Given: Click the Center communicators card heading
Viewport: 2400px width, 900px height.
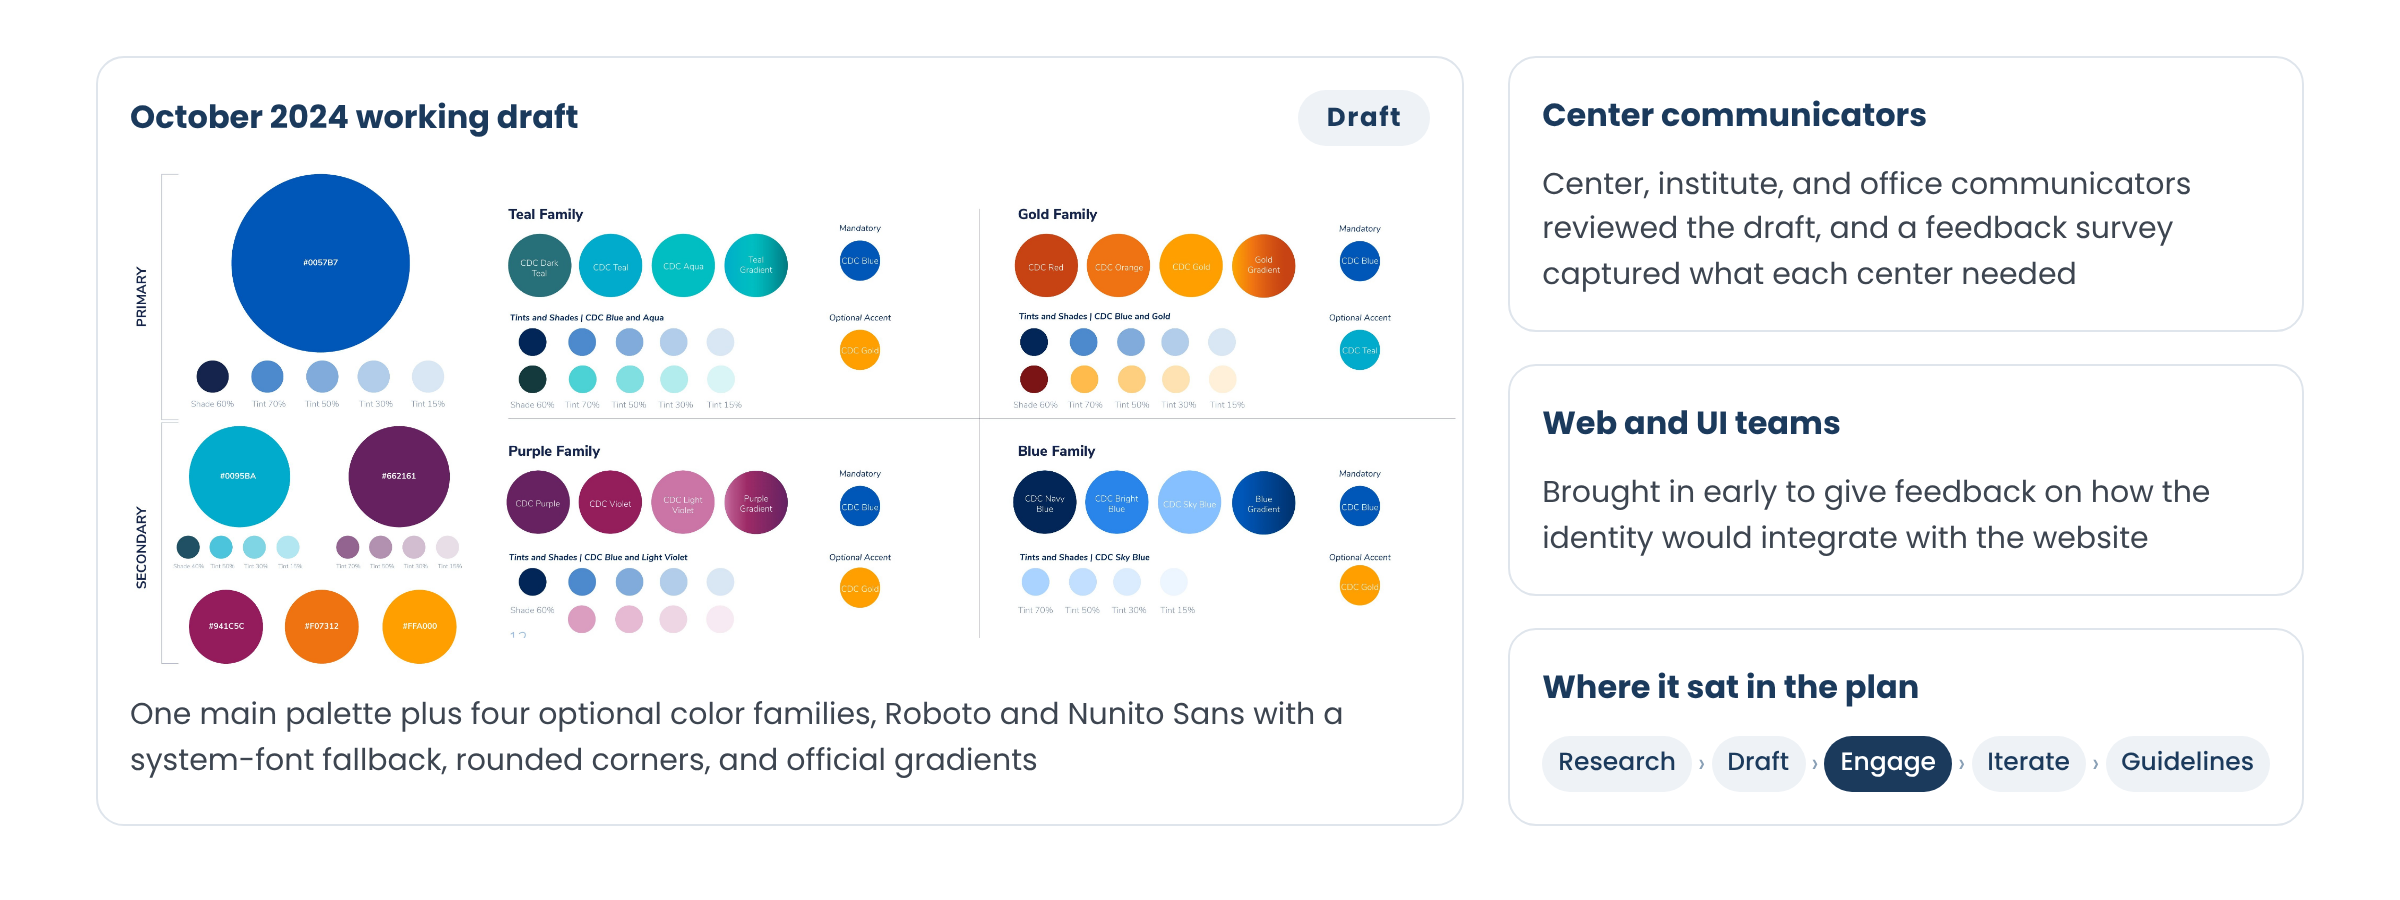Looking at the screenshot, I should 1733,115.
